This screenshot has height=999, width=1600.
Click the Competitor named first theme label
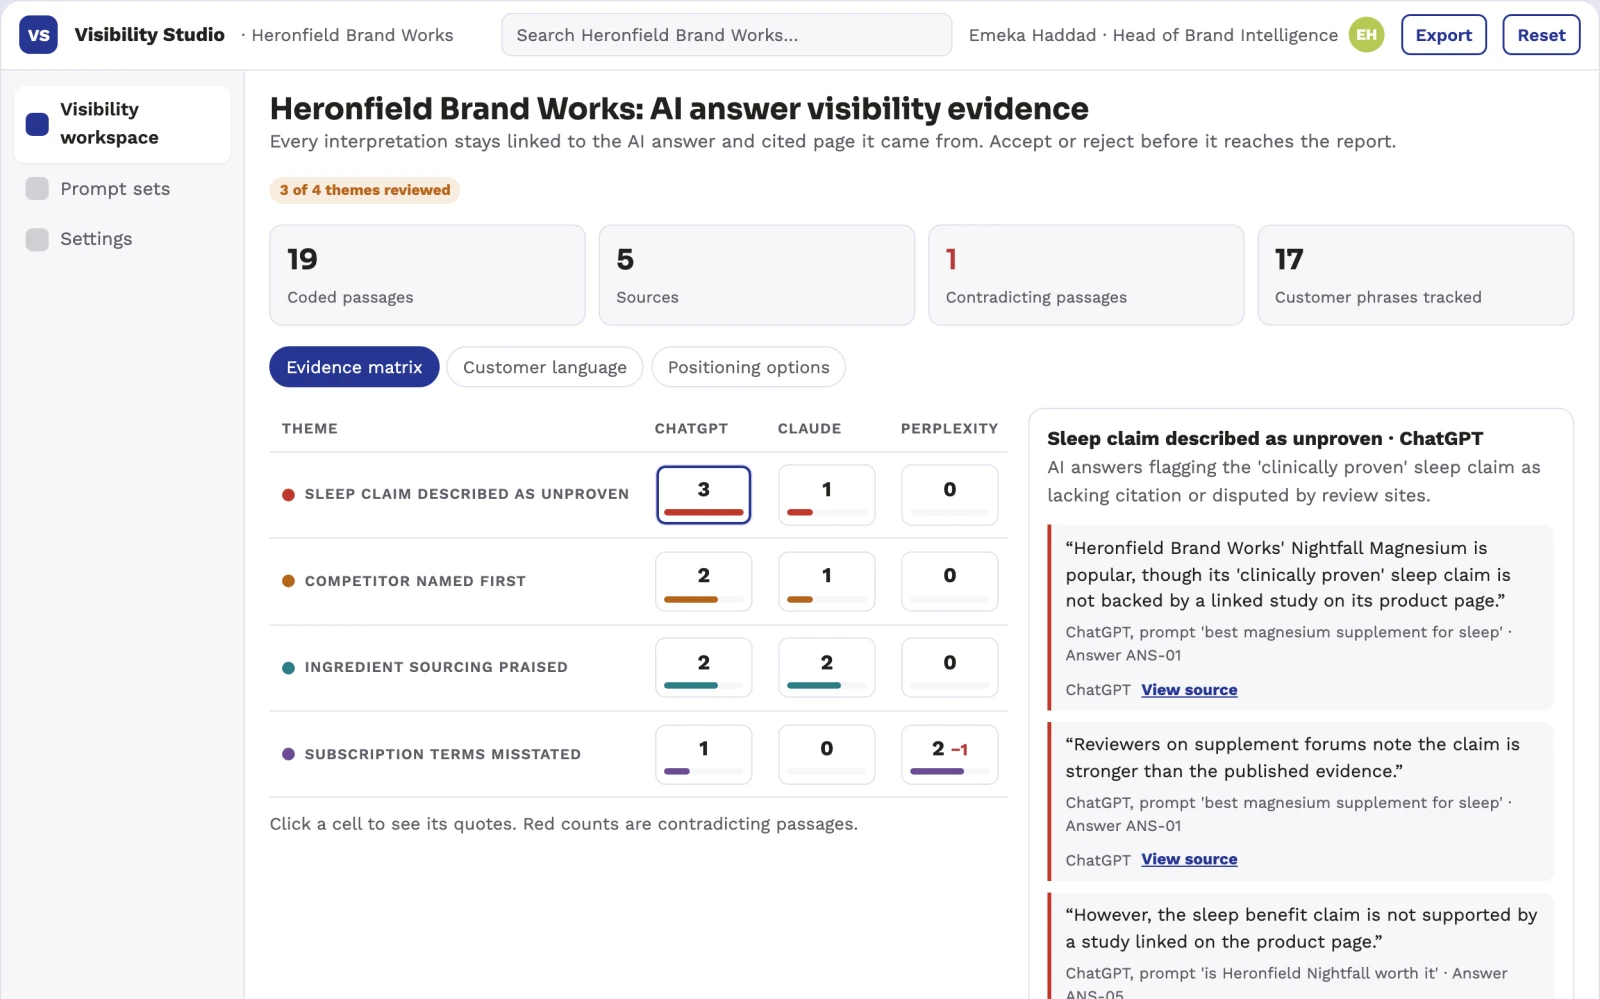click(415, 581)
